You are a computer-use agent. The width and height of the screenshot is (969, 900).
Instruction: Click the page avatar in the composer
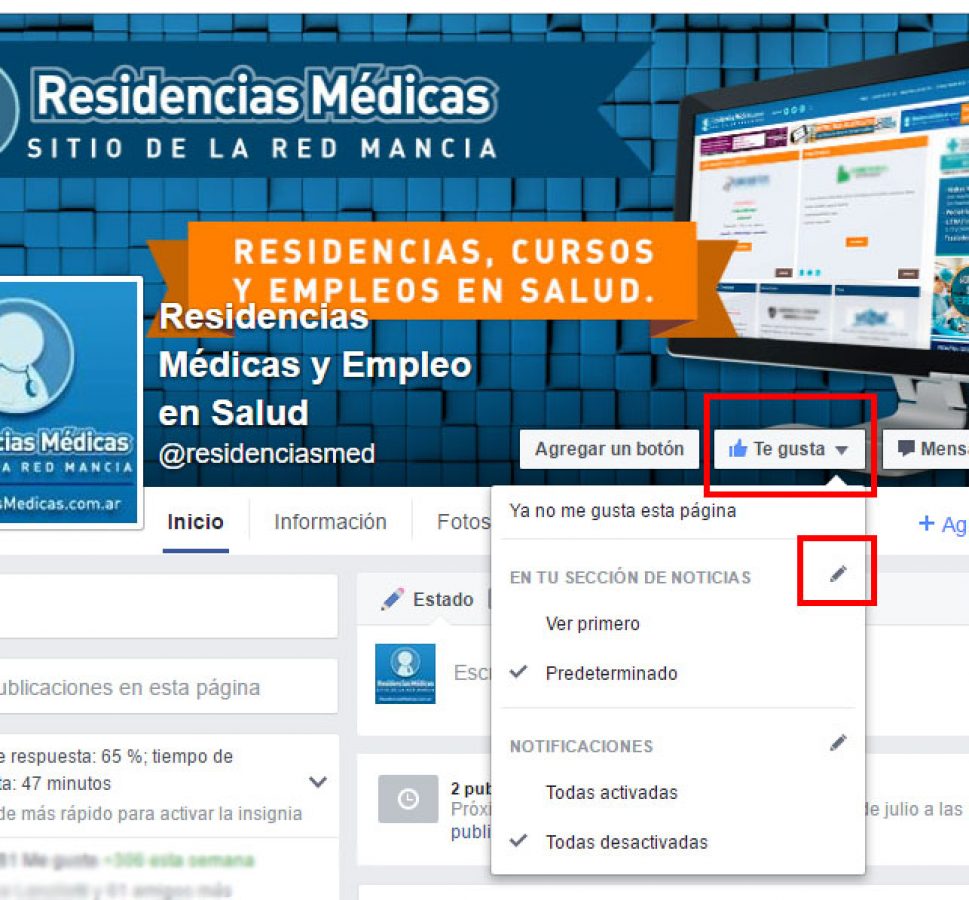(x=405, y=674)
